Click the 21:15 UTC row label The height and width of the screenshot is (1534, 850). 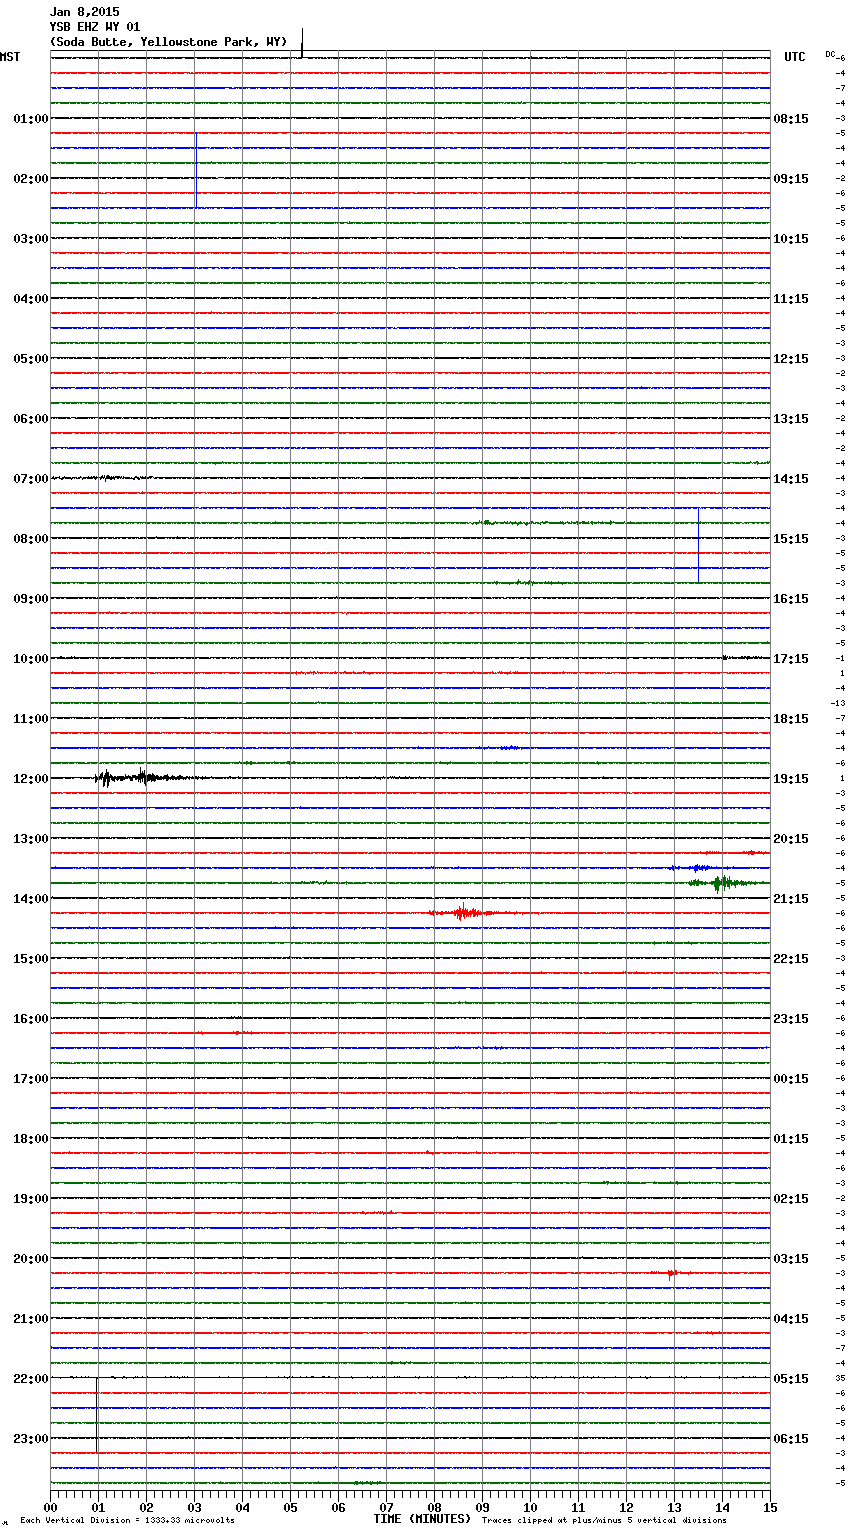pos(791,899)
